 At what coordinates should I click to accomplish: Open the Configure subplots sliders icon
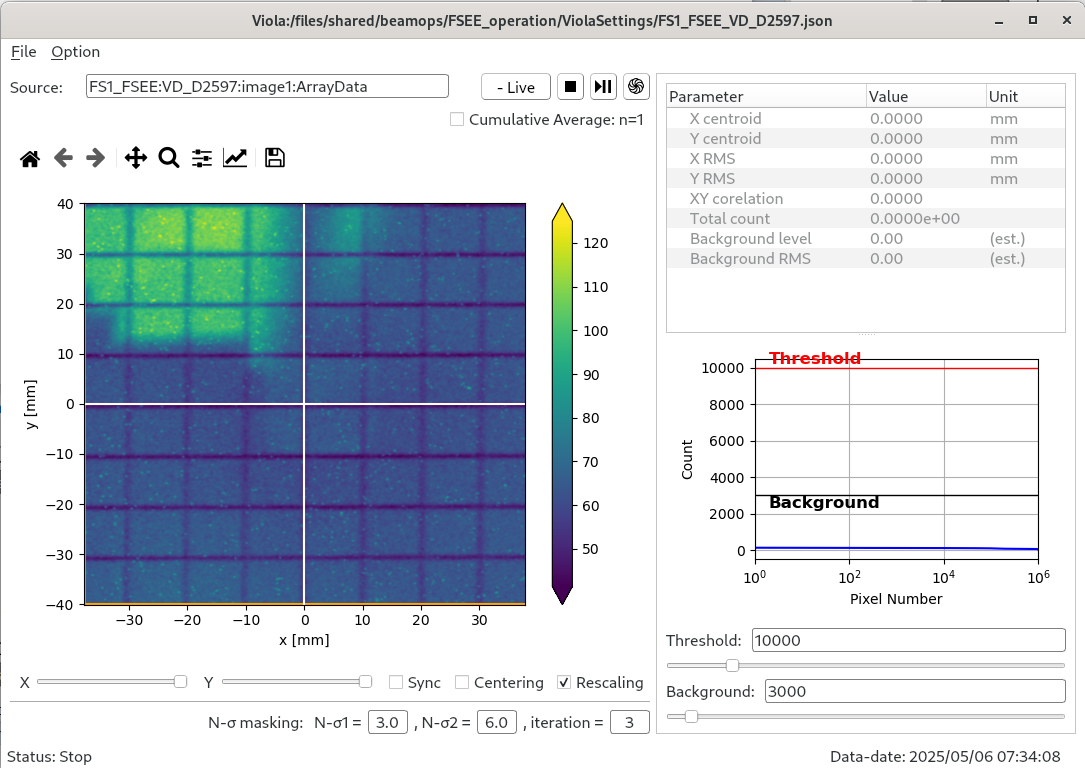(x=202, y=158)
